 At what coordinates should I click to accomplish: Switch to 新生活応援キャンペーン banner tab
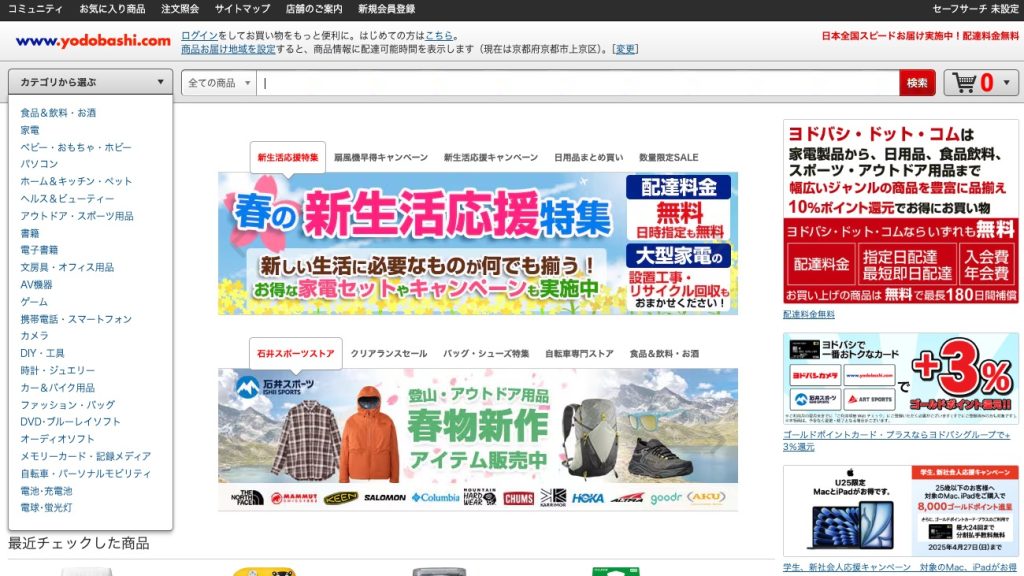point(491,157)
